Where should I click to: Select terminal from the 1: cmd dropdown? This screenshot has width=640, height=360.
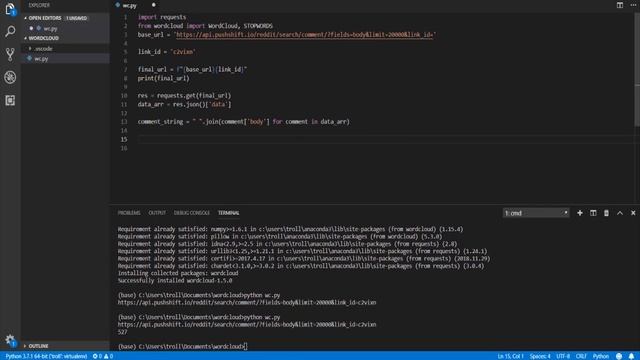536,213
